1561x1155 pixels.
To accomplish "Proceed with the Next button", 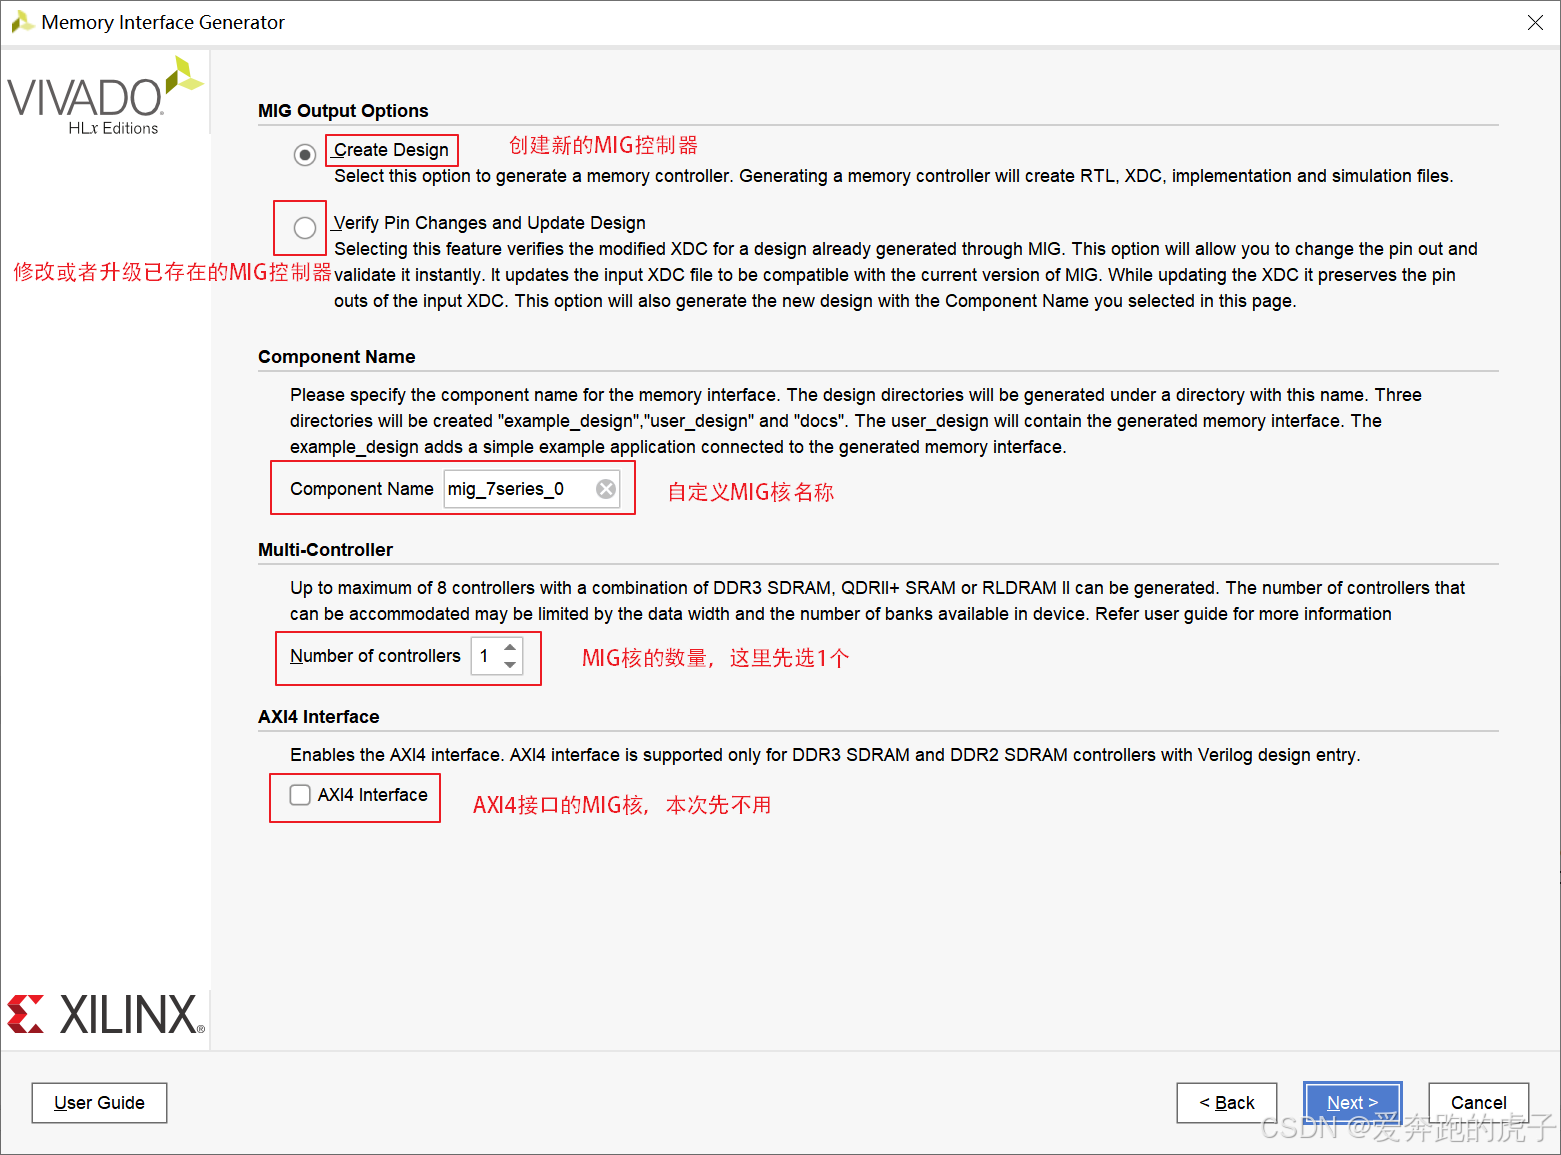I will tap(1352, 1103).
